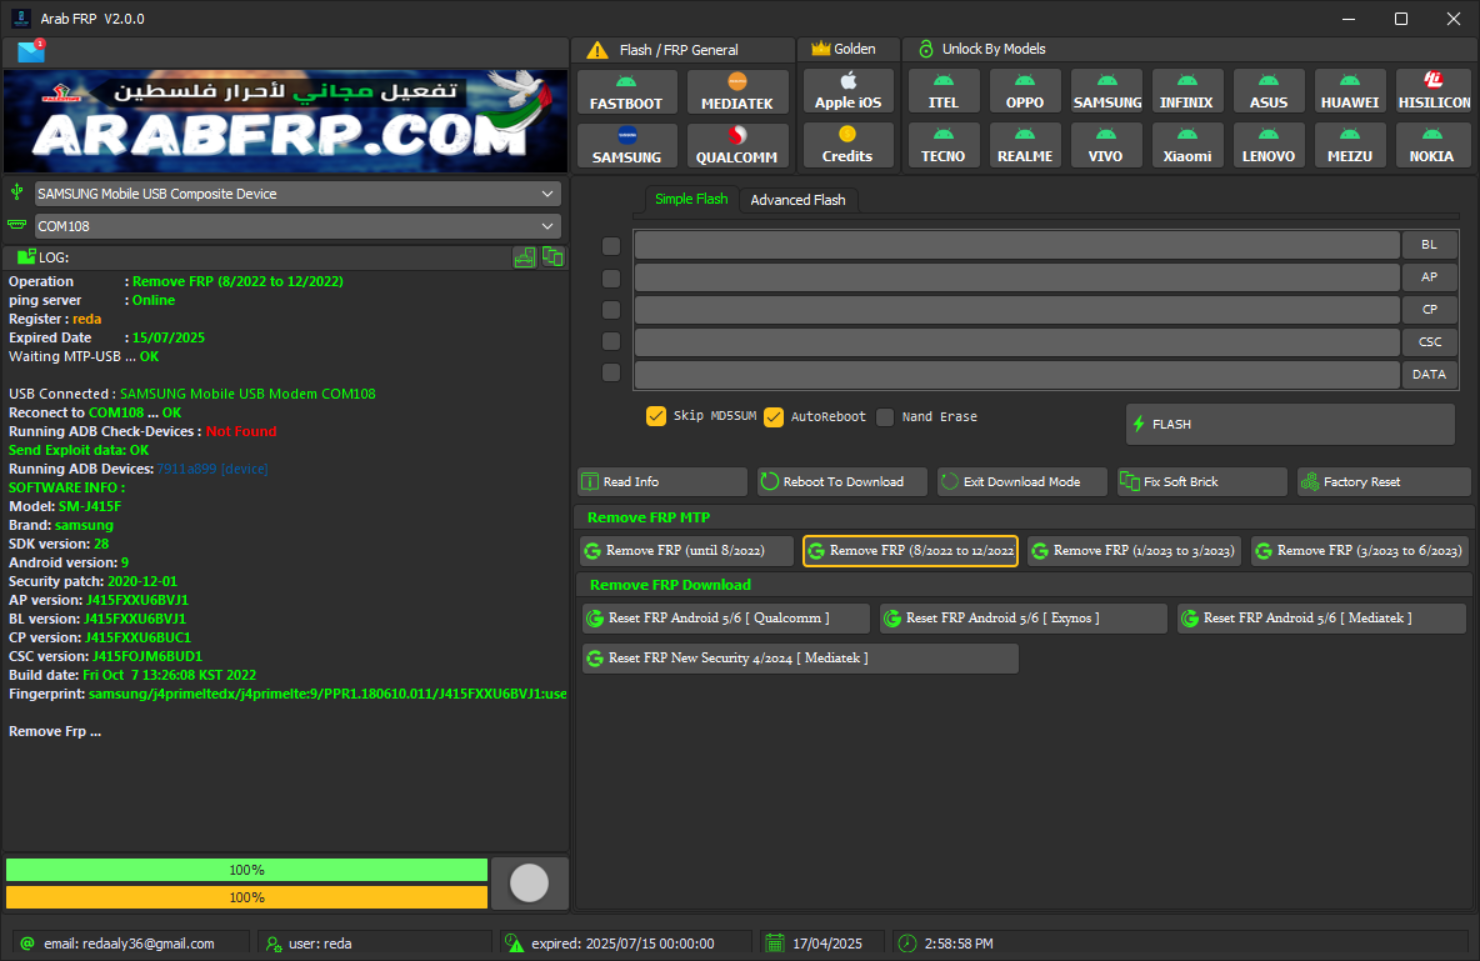The image size is (1480, 961).
Task: Switch to Simple Flash tab
Action: pos(691,199)
